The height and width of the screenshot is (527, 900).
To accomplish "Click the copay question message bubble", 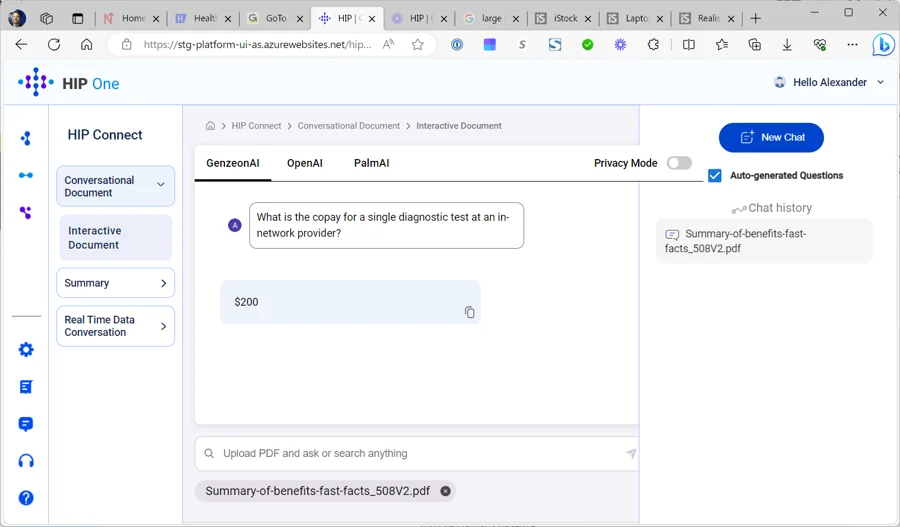I will click(x=386, y=225).
